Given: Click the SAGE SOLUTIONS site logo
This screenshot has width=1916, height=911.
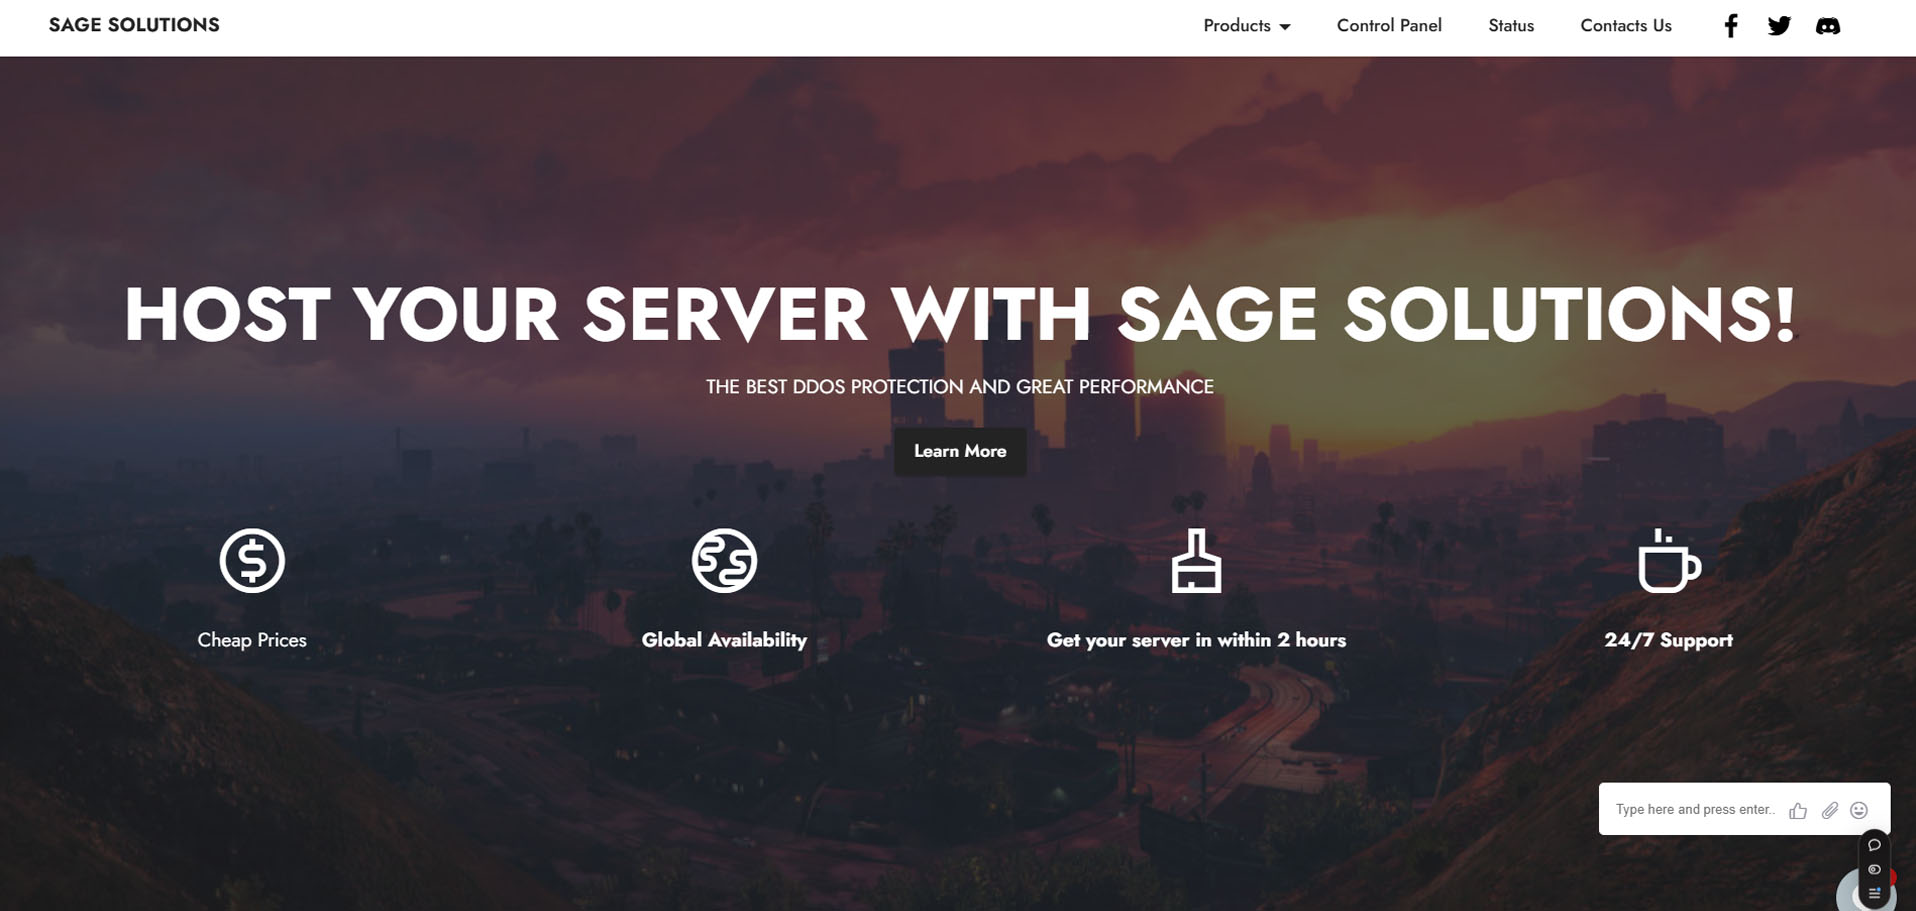Looking at the screenshot, I should coord(134,25).
